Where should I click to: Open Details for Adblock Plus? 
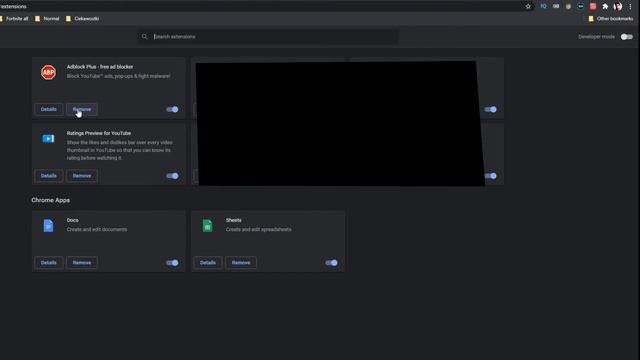click(x=49, y=109)
